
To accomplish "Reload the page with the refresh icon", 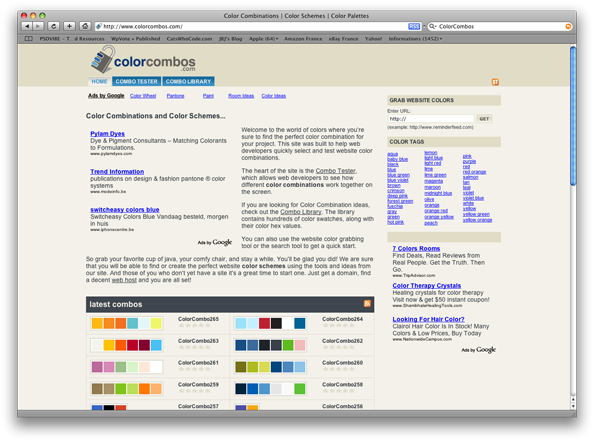I will pyautogui.click(x=53, y=26).
